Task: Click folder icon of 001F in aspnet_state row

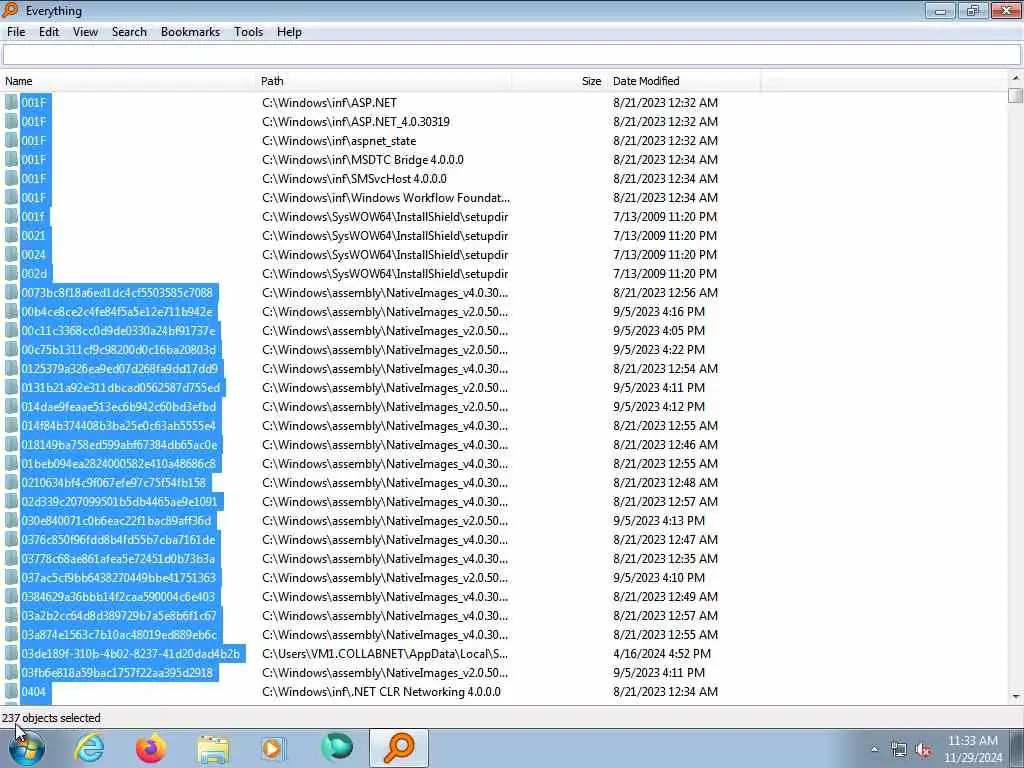Action: (11, 140)
